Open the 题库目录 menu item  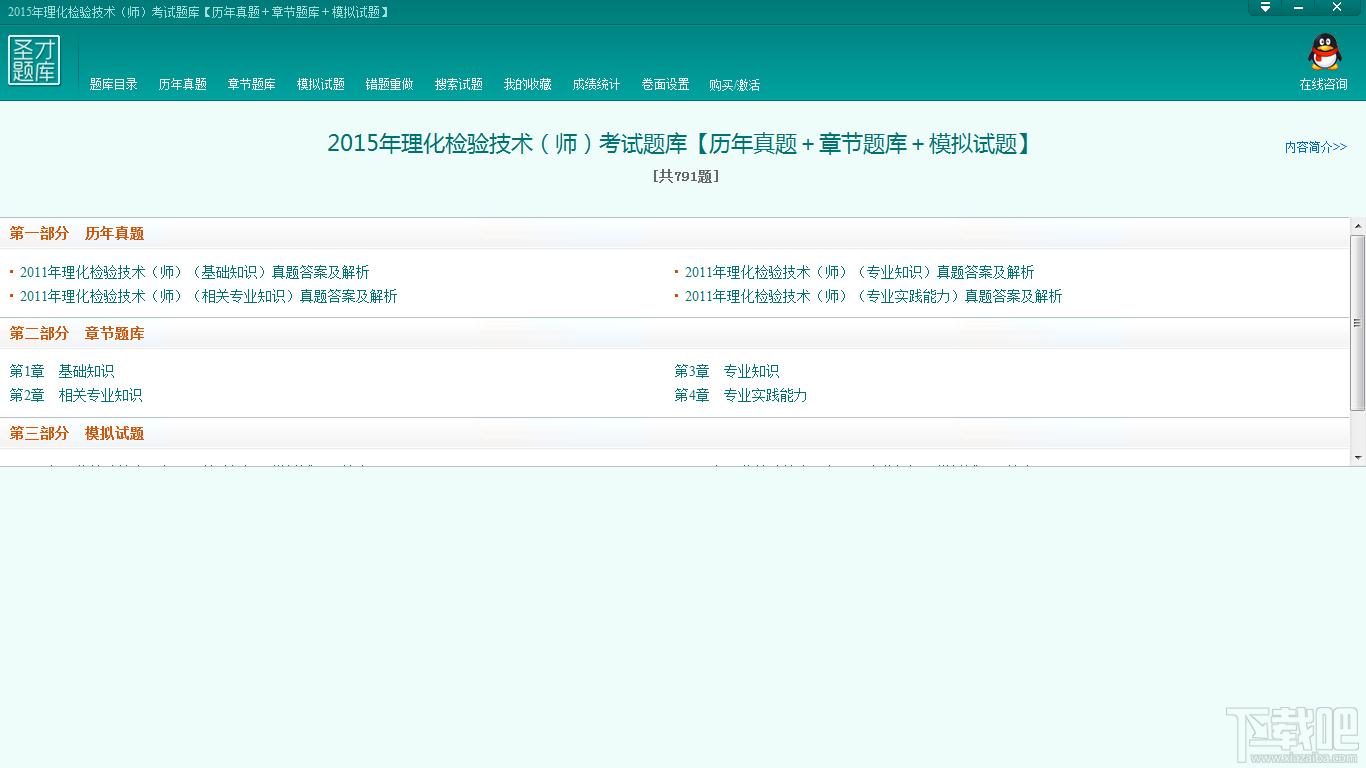click(x=114, y=85)
